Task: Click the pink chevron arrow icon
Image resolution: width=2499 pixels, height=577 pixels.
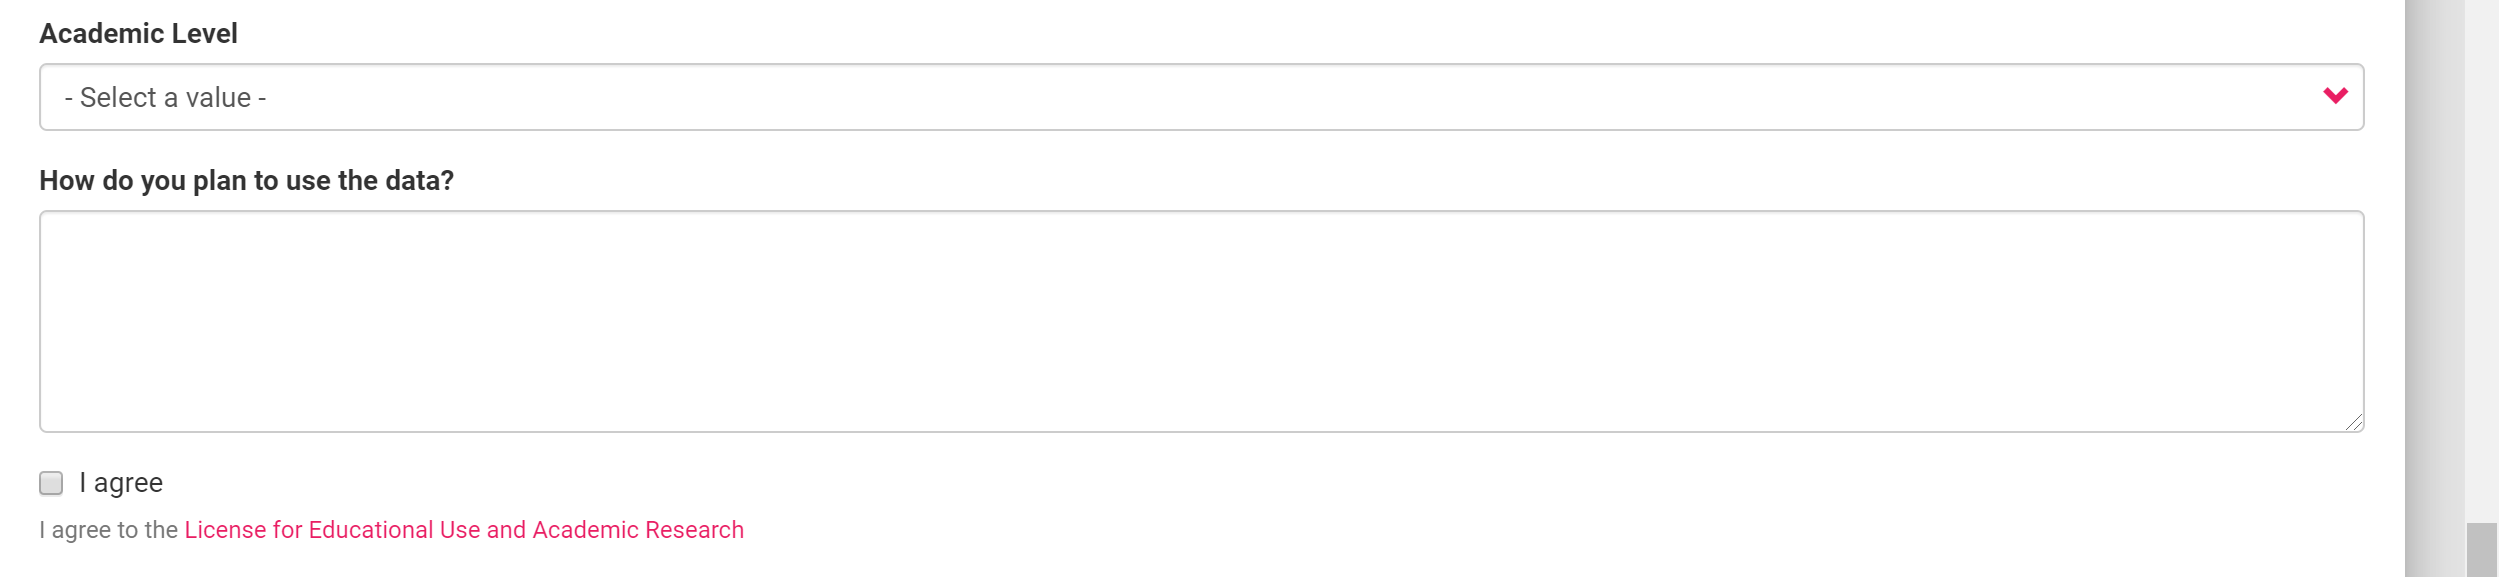Action: click(x=2335, y=96)
